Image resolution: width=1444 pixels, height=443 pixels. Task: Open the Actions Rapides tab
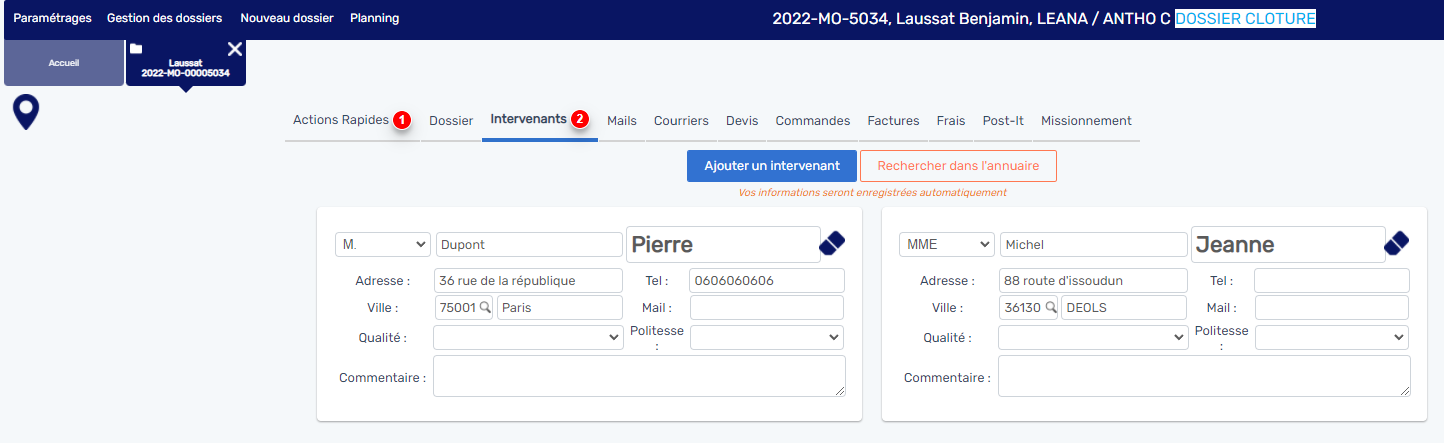coord(341,120)
